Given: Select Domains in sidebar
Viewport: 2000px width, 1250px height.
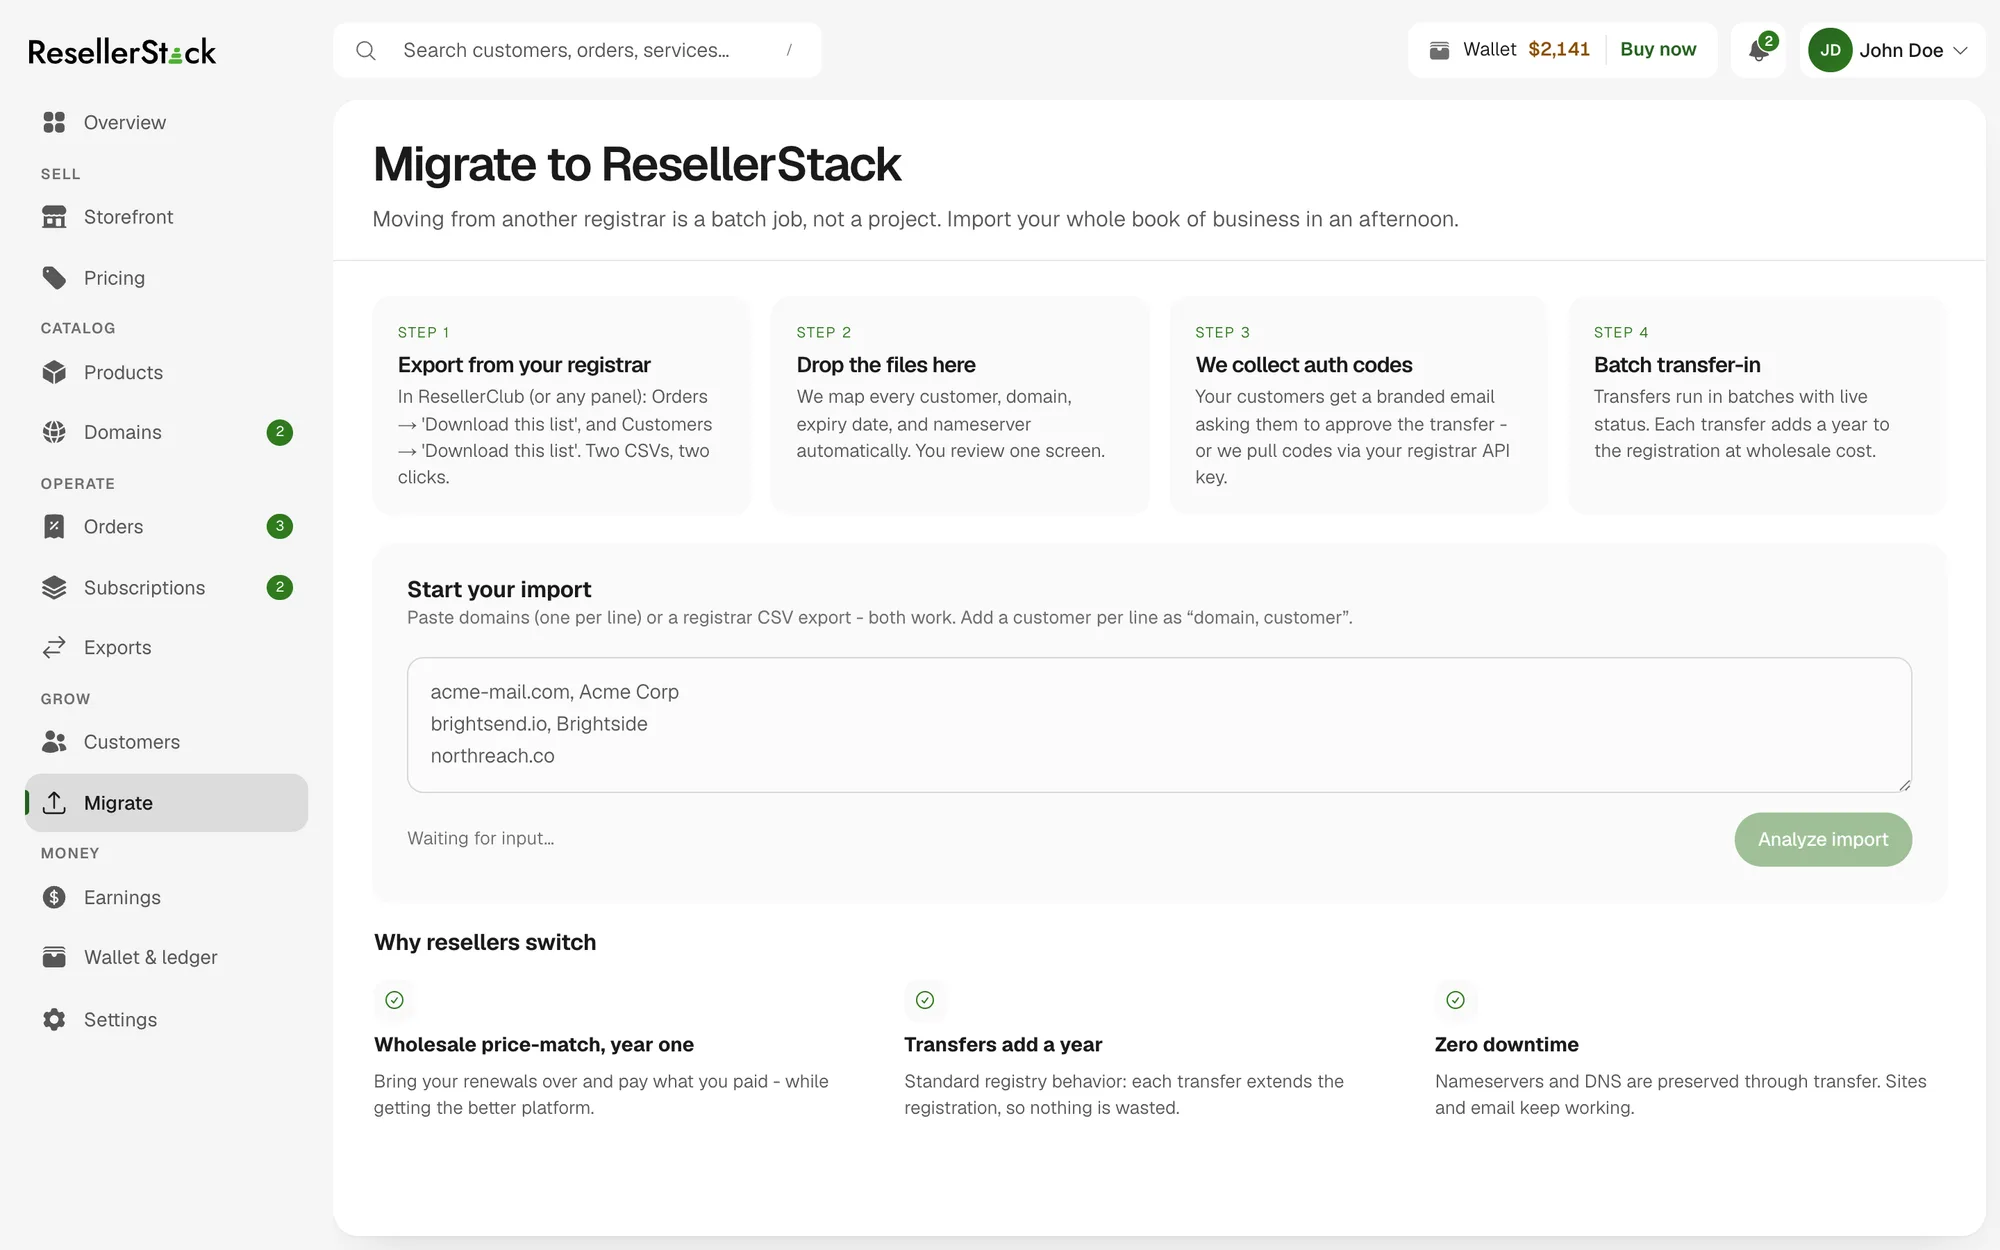Looking at the screenshot, I should [x=166, y=432].
